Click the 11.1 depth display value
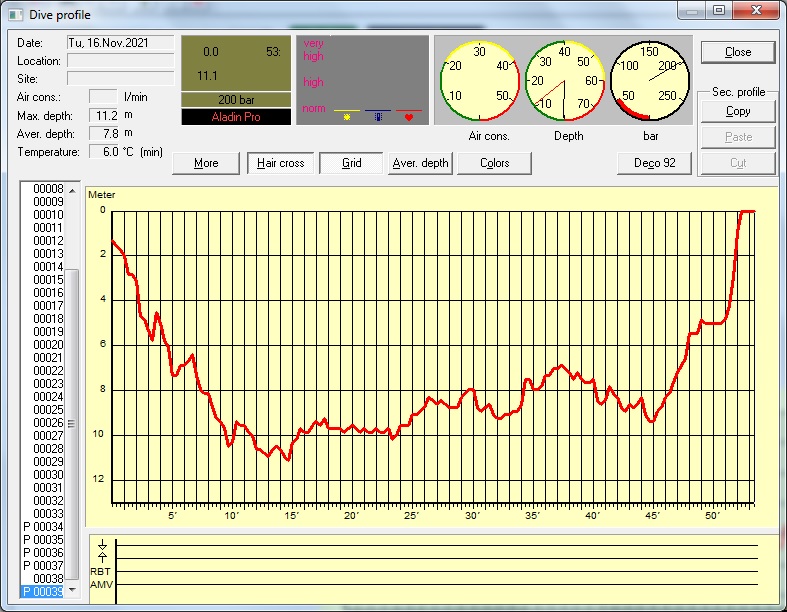 click(x=207, y=76)
